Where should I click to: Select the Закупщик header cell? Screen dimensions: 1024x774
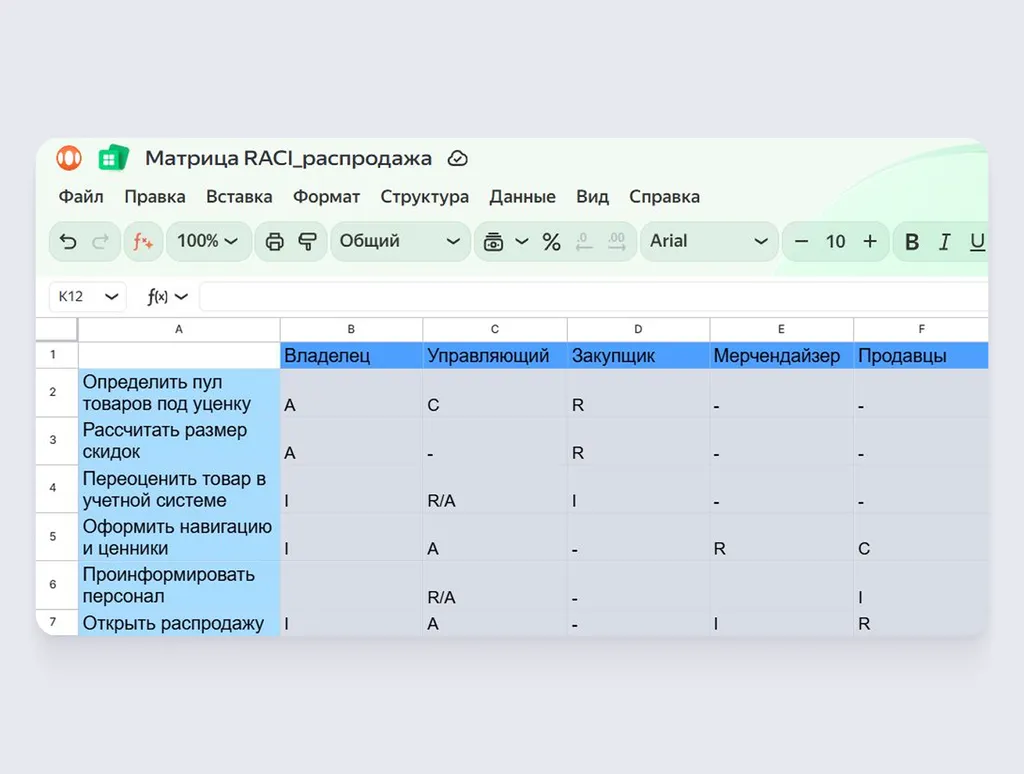[638, 356]
